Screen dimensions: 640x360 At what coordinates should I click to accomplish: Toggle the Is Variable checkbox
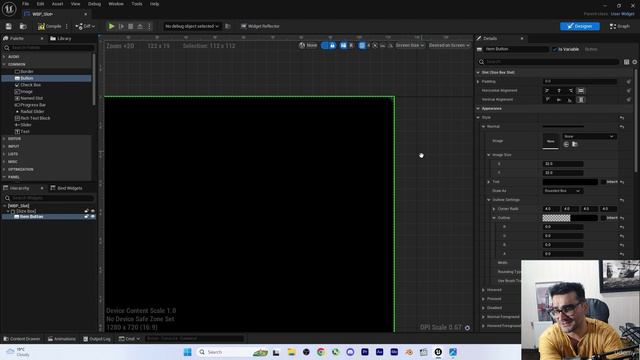[555, 49]
